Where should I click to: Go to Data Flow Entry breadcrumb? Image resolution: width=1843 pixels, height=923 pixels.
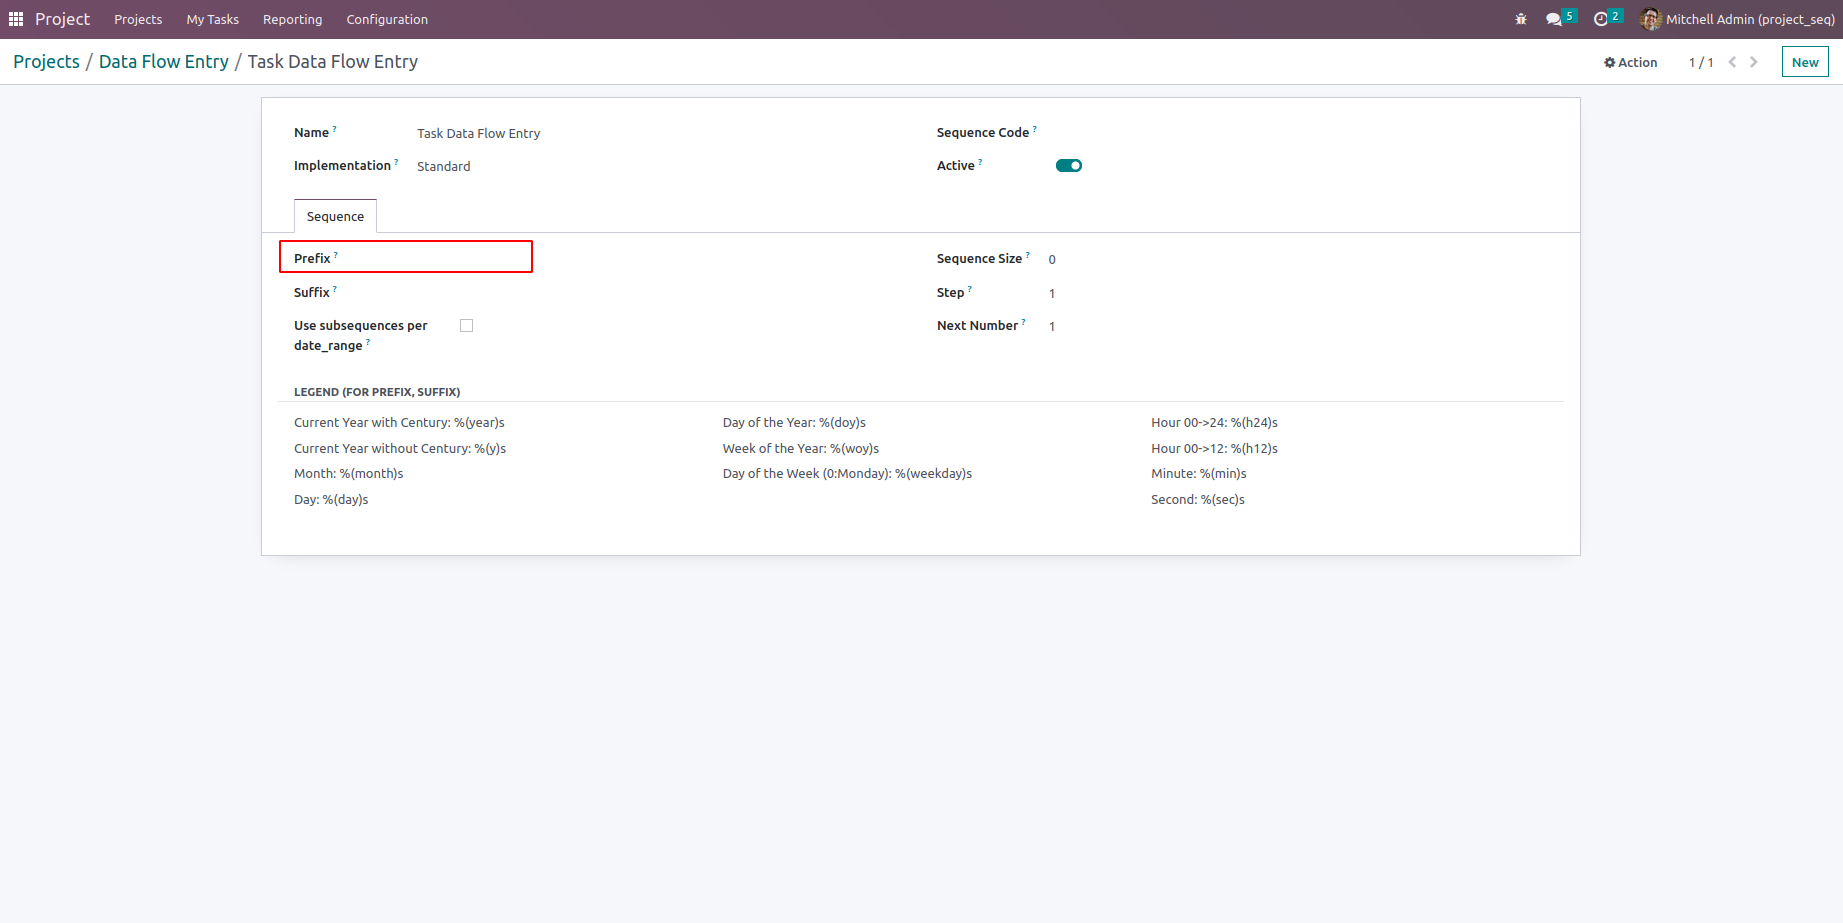click(x=164, y=62)
